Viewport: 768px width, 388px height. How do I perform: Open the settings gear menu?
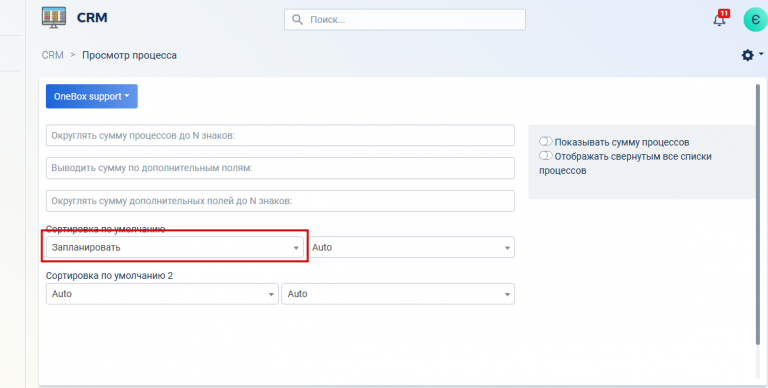tap(751, 55)
